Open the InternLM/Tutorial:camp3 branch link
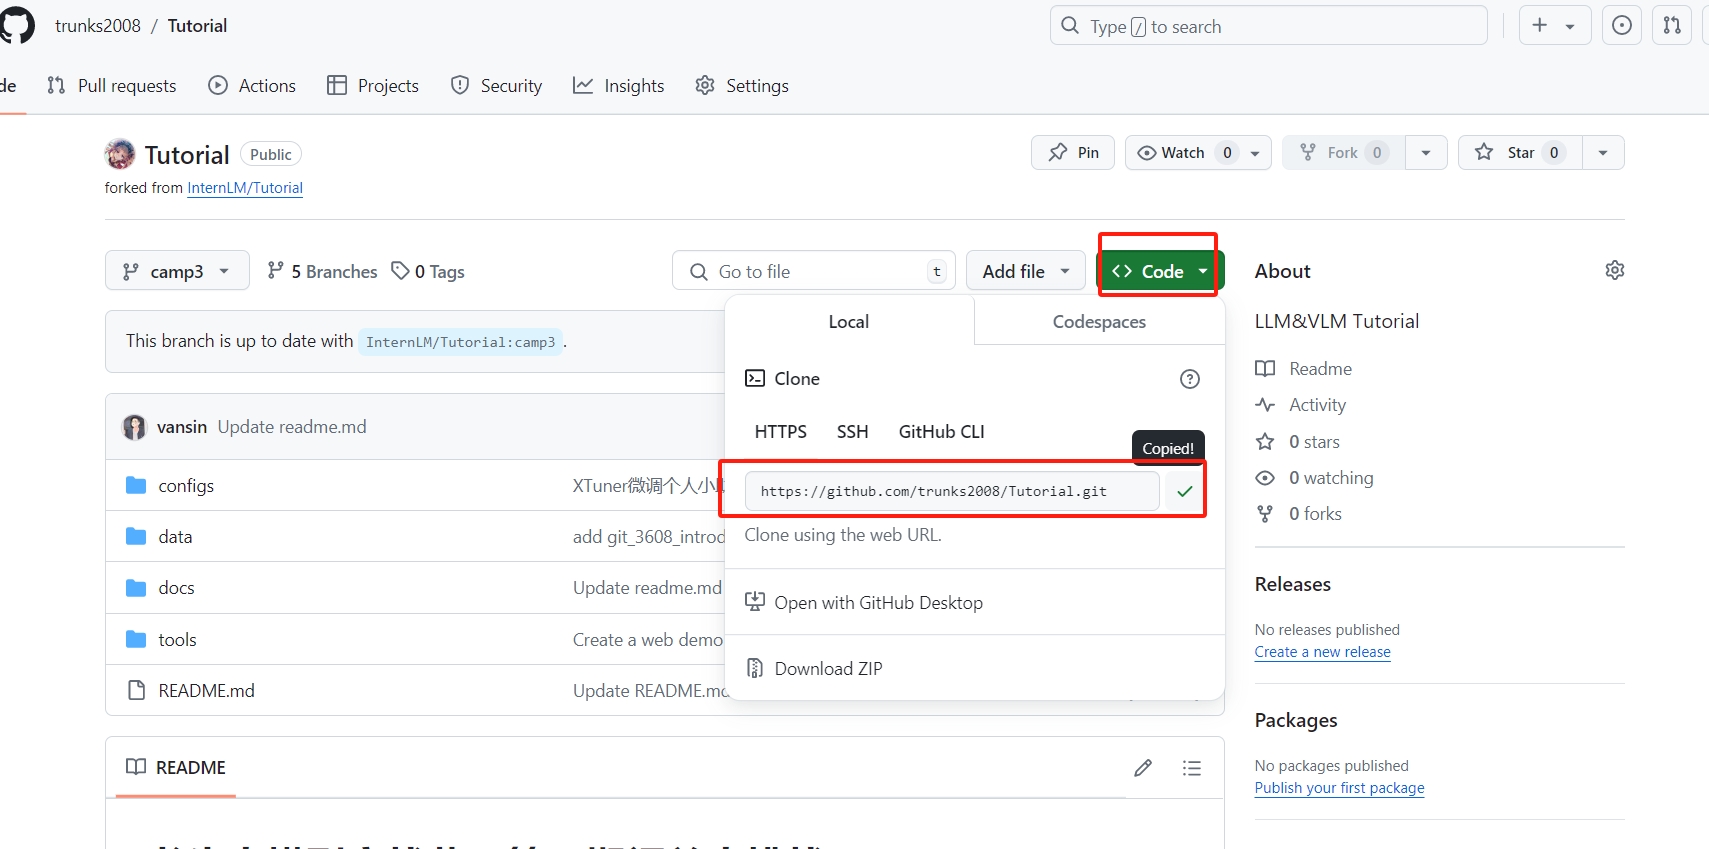Screen dimensions: 1709x849 (460, 342)
